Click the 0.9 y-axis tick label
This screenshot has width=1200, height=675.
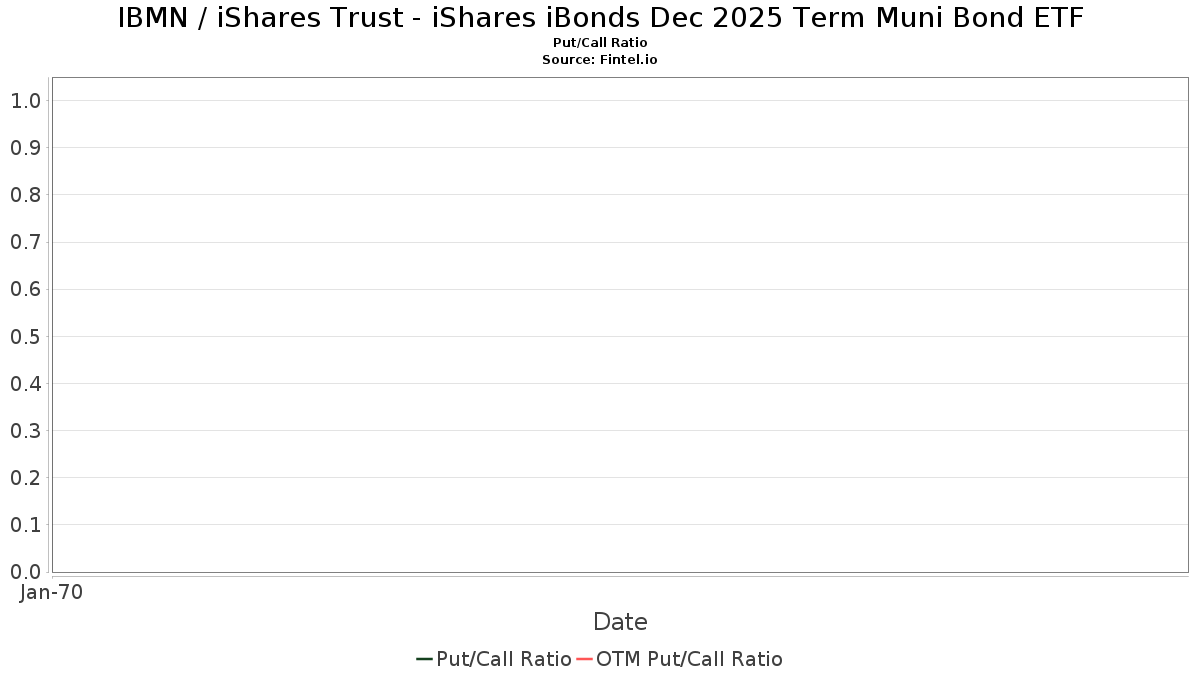[x=25, y=147]
